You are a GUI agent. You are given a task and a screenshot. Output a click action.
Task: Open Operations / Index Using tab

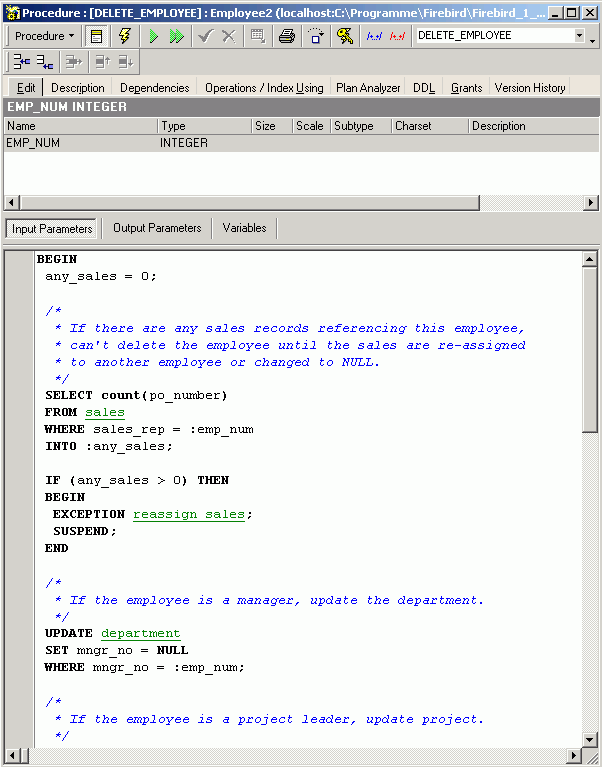(264, 88)
